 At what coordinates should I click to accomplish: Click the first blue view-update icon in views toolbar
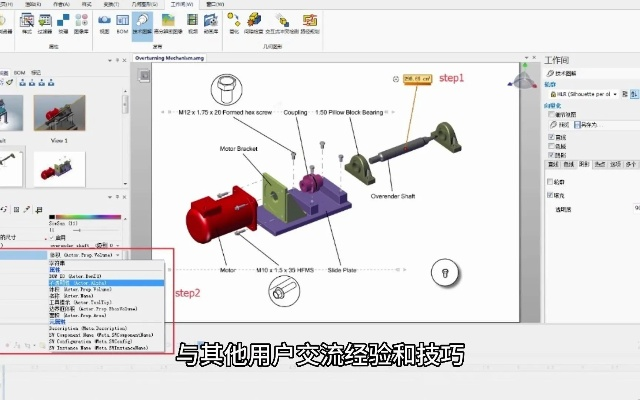pos(22,83)
